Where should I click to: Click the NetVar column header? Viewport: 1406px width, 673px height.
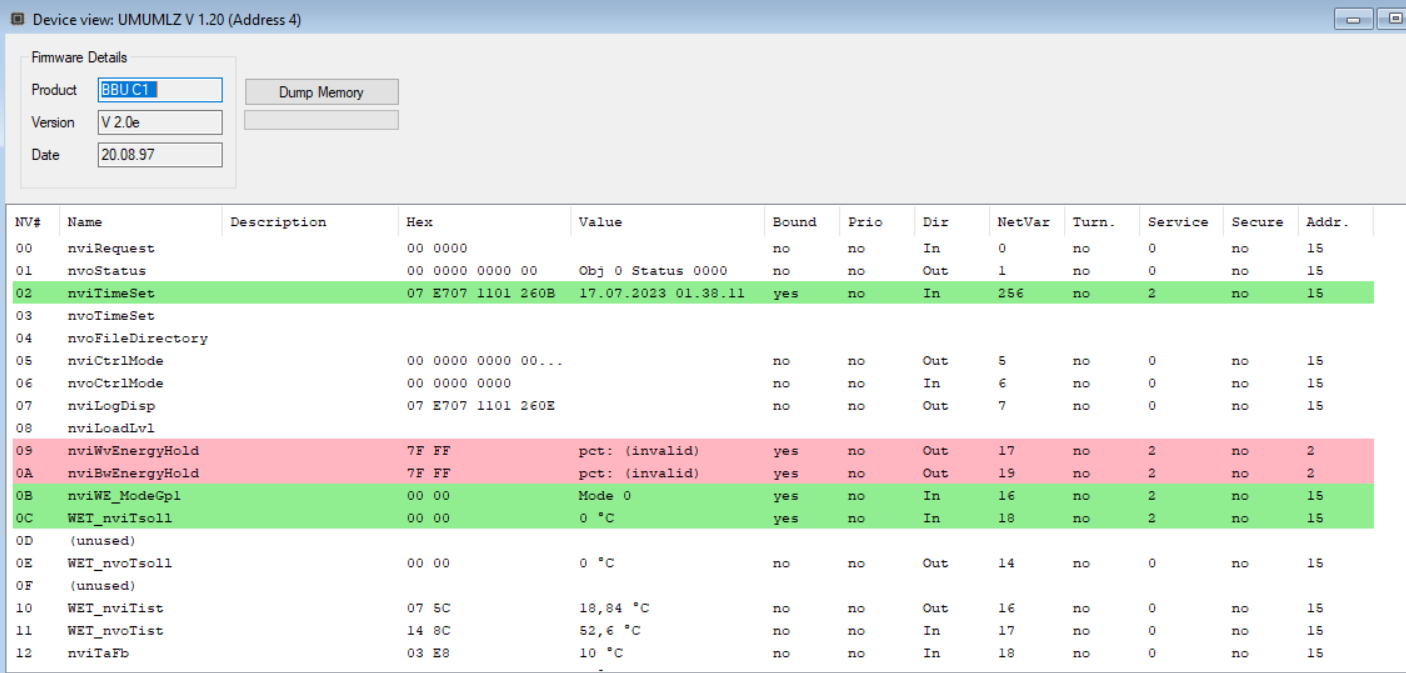(1027, 222)
